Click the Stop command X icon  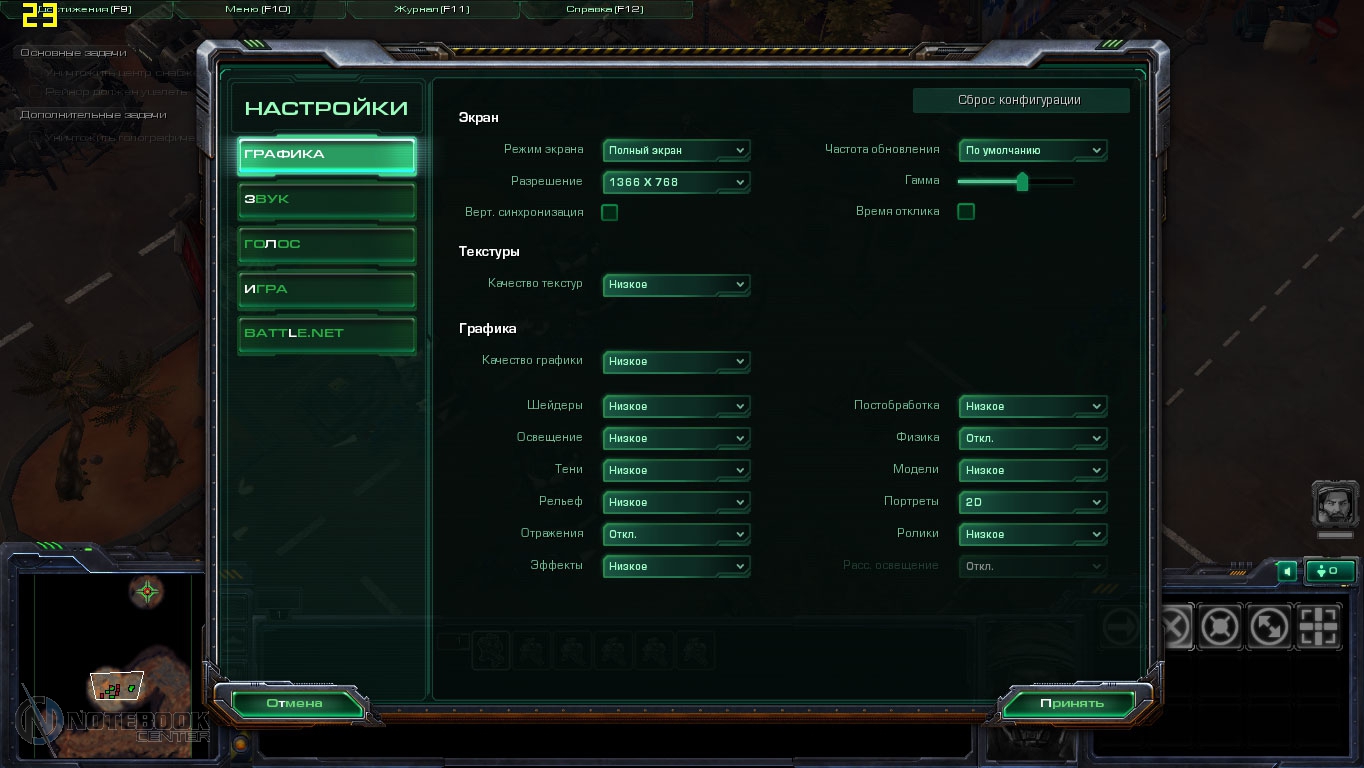click(x=1172, y=628)
